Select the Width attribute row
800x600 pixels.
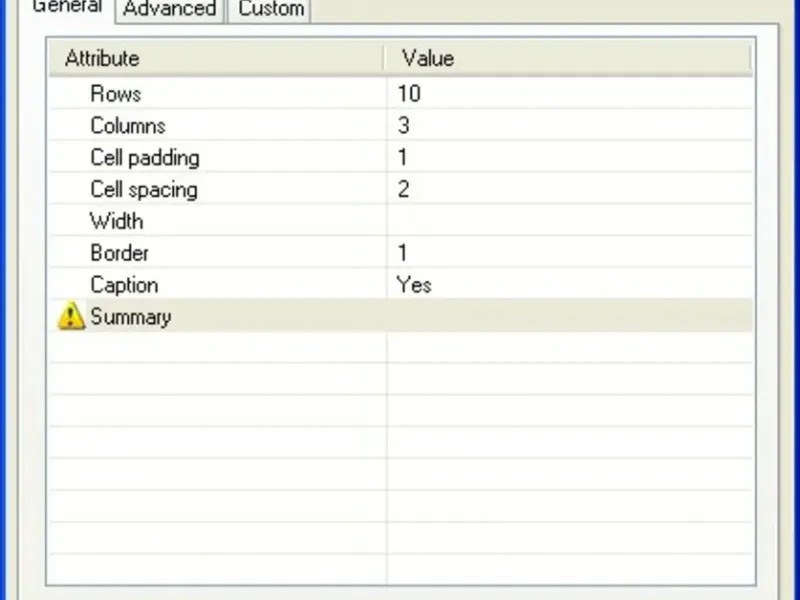tap(117, 222)
